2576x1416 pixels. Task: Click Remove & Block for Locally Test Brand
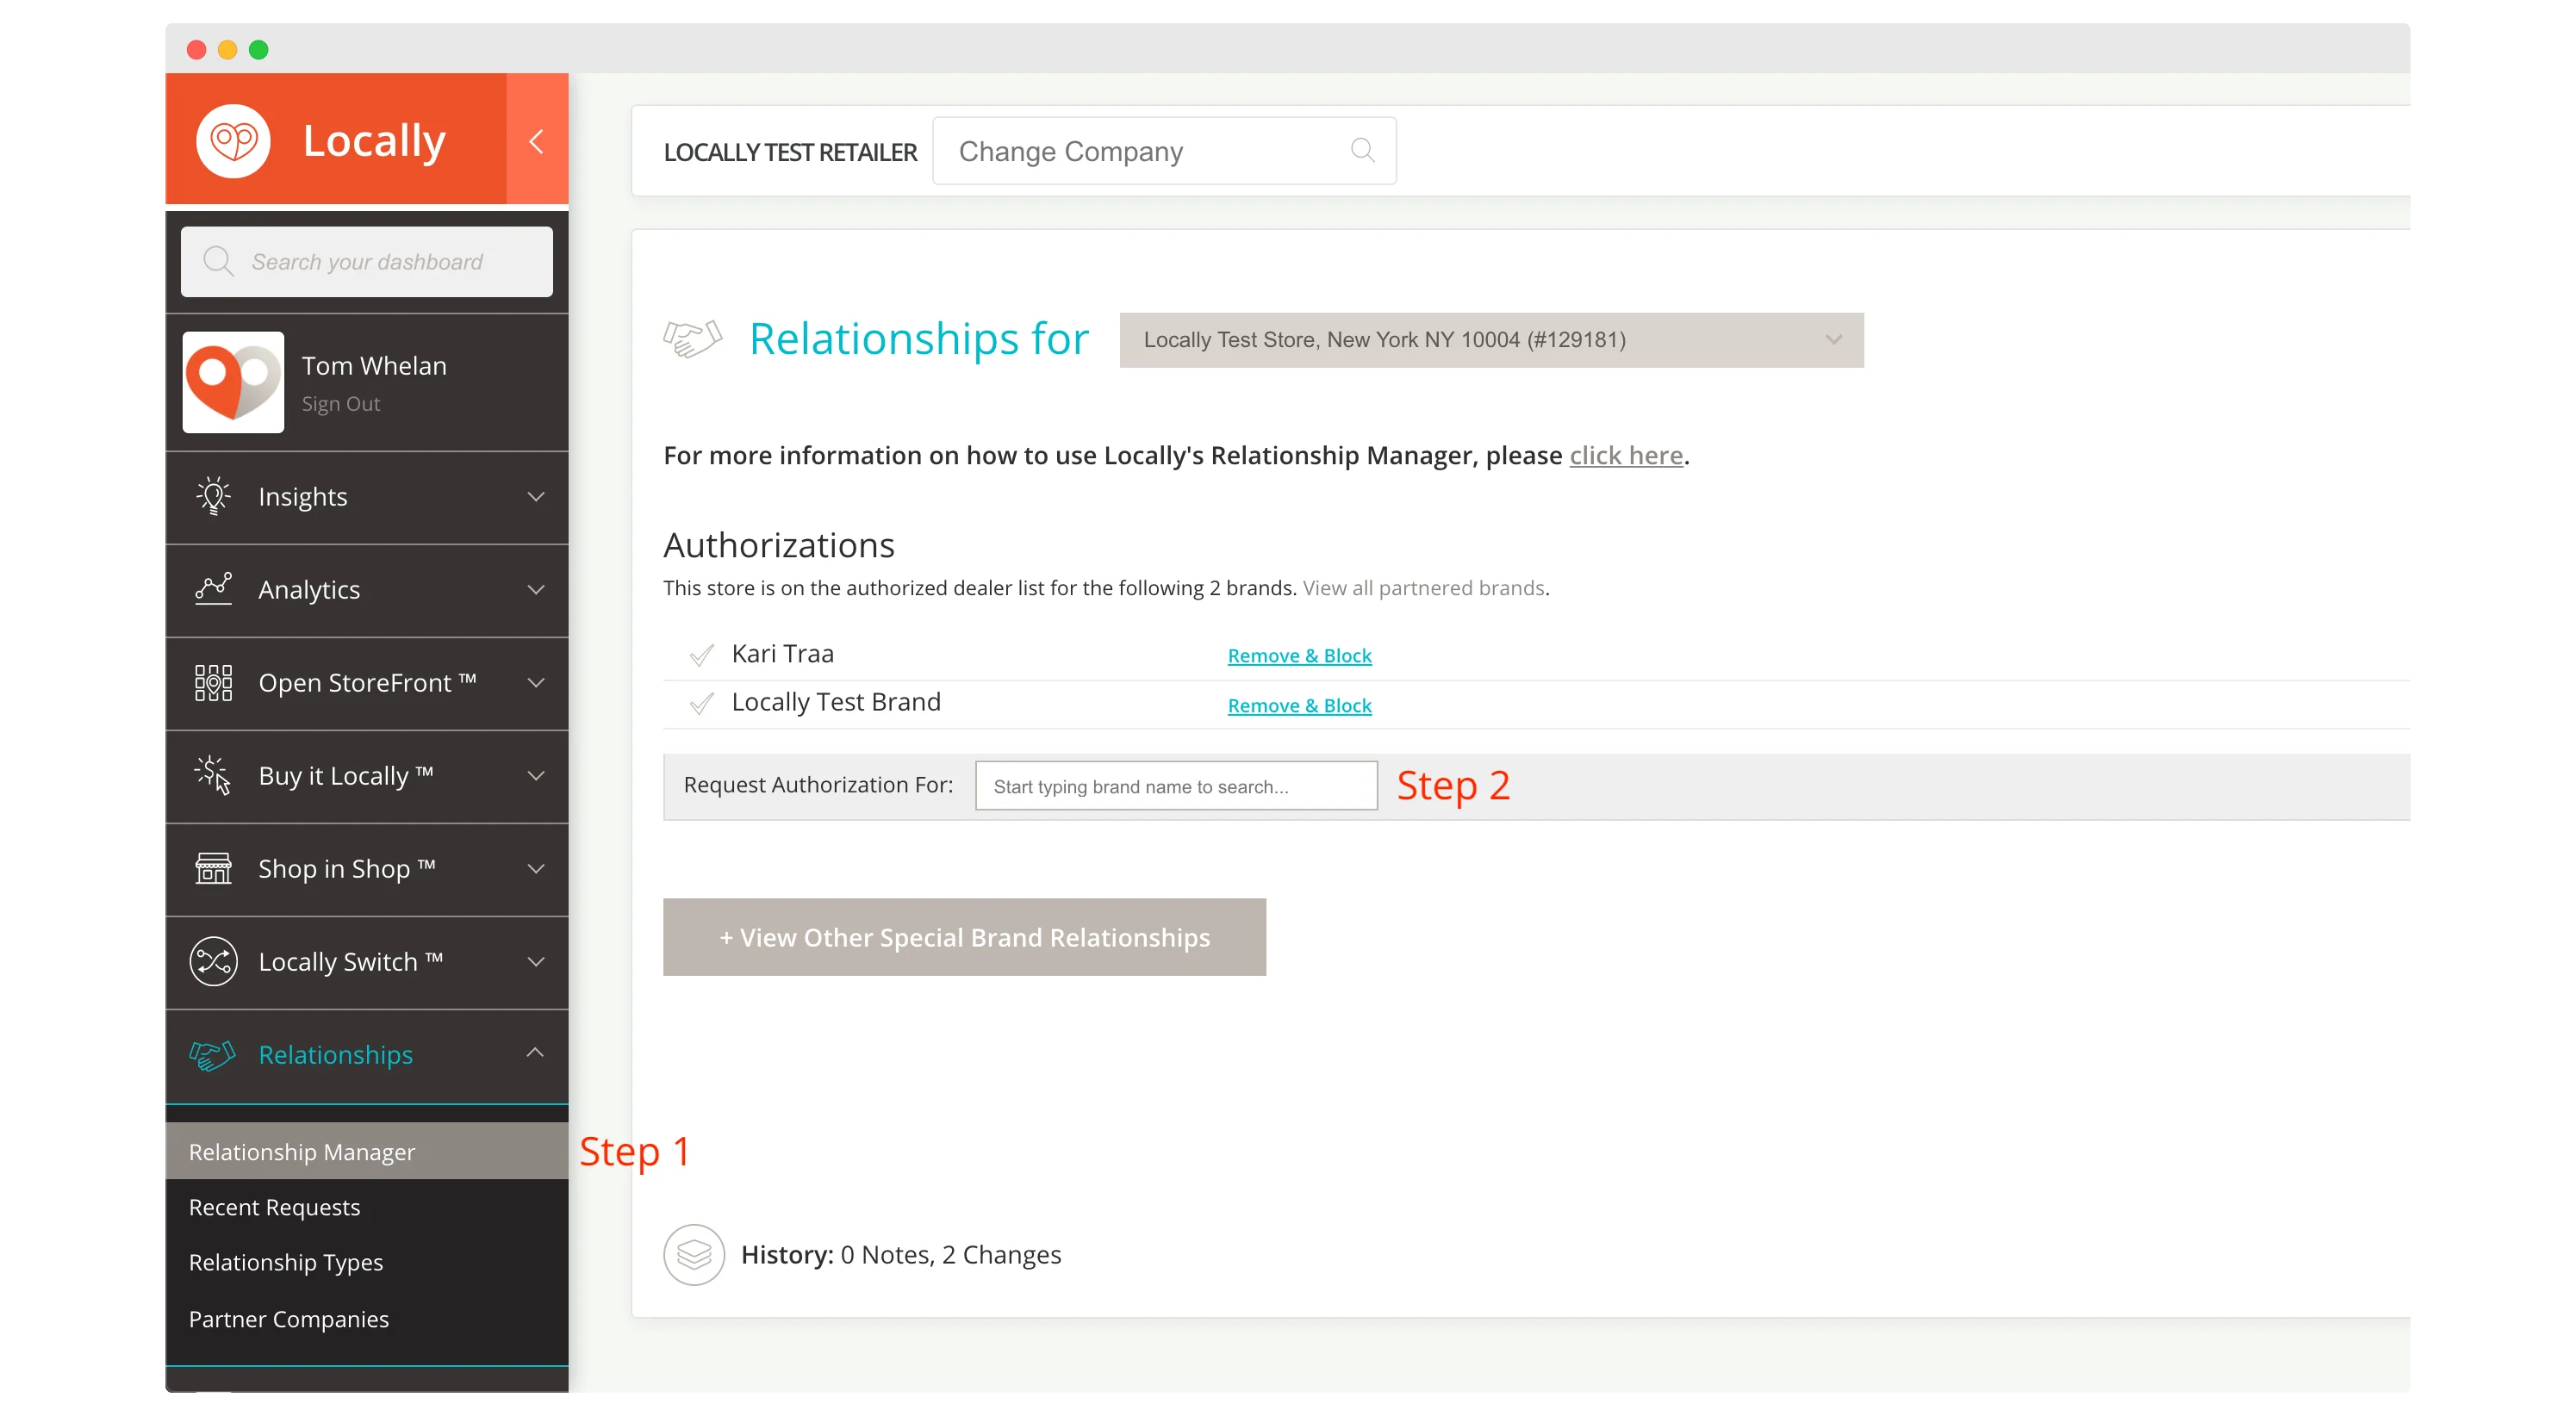tap(1299, 706)
